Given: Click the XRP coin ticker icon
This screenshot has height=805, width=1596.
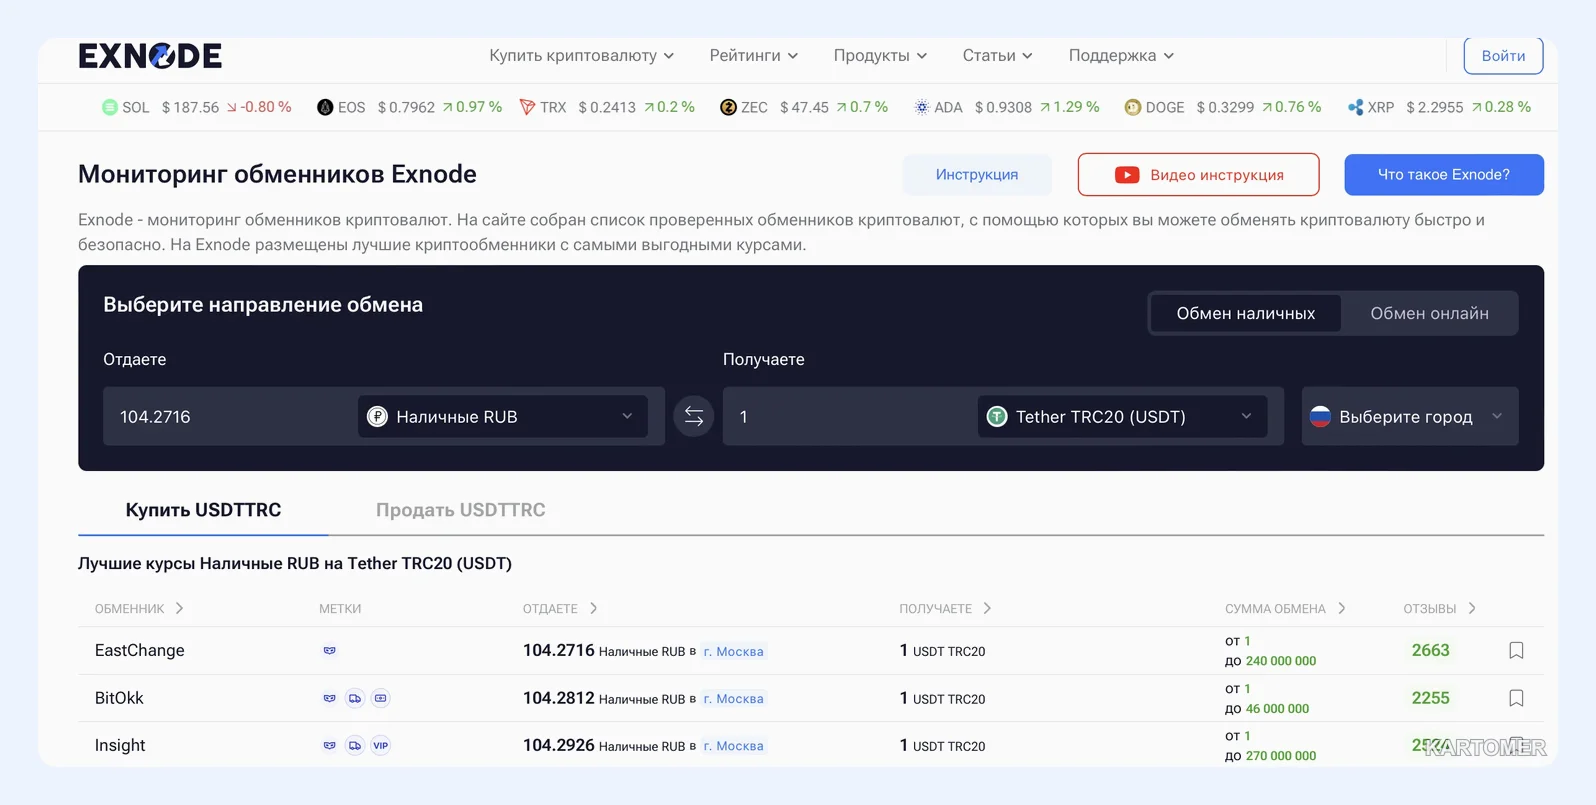Looking at the screenshot, I should (1355, 107).
